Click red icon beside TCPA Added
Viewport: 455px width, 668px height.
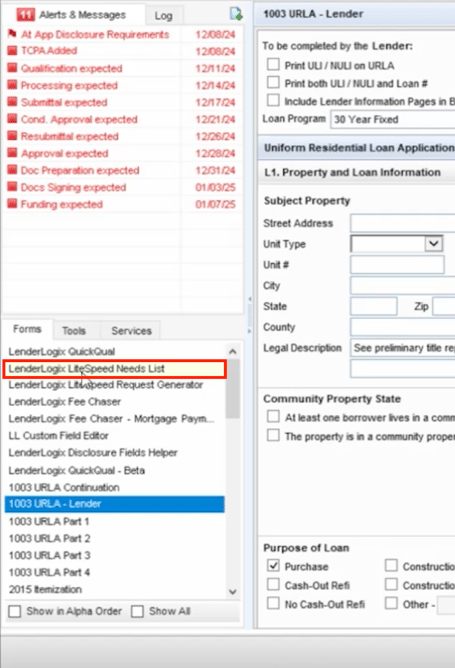point(12,51)
